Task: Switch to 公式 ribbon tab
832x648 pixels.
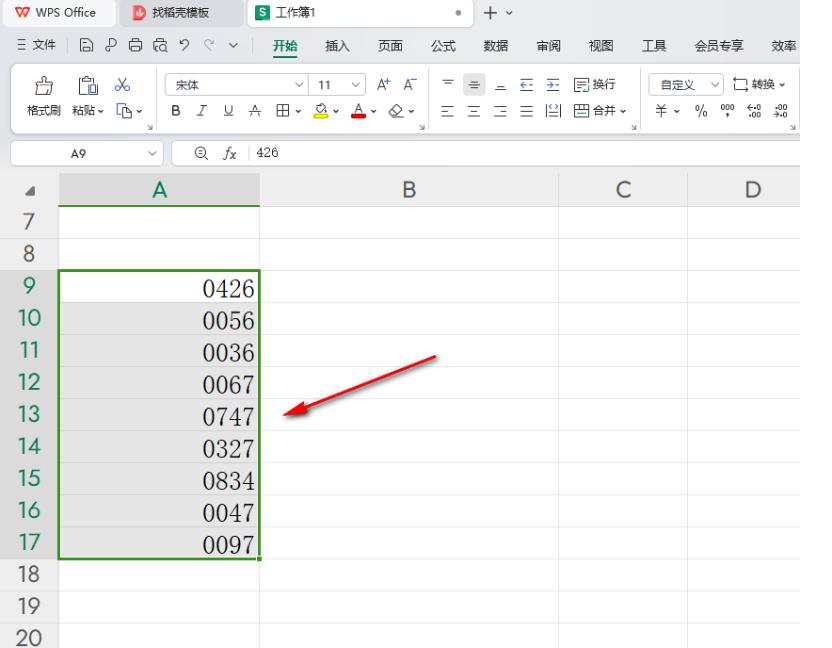Action: (443, 46)
